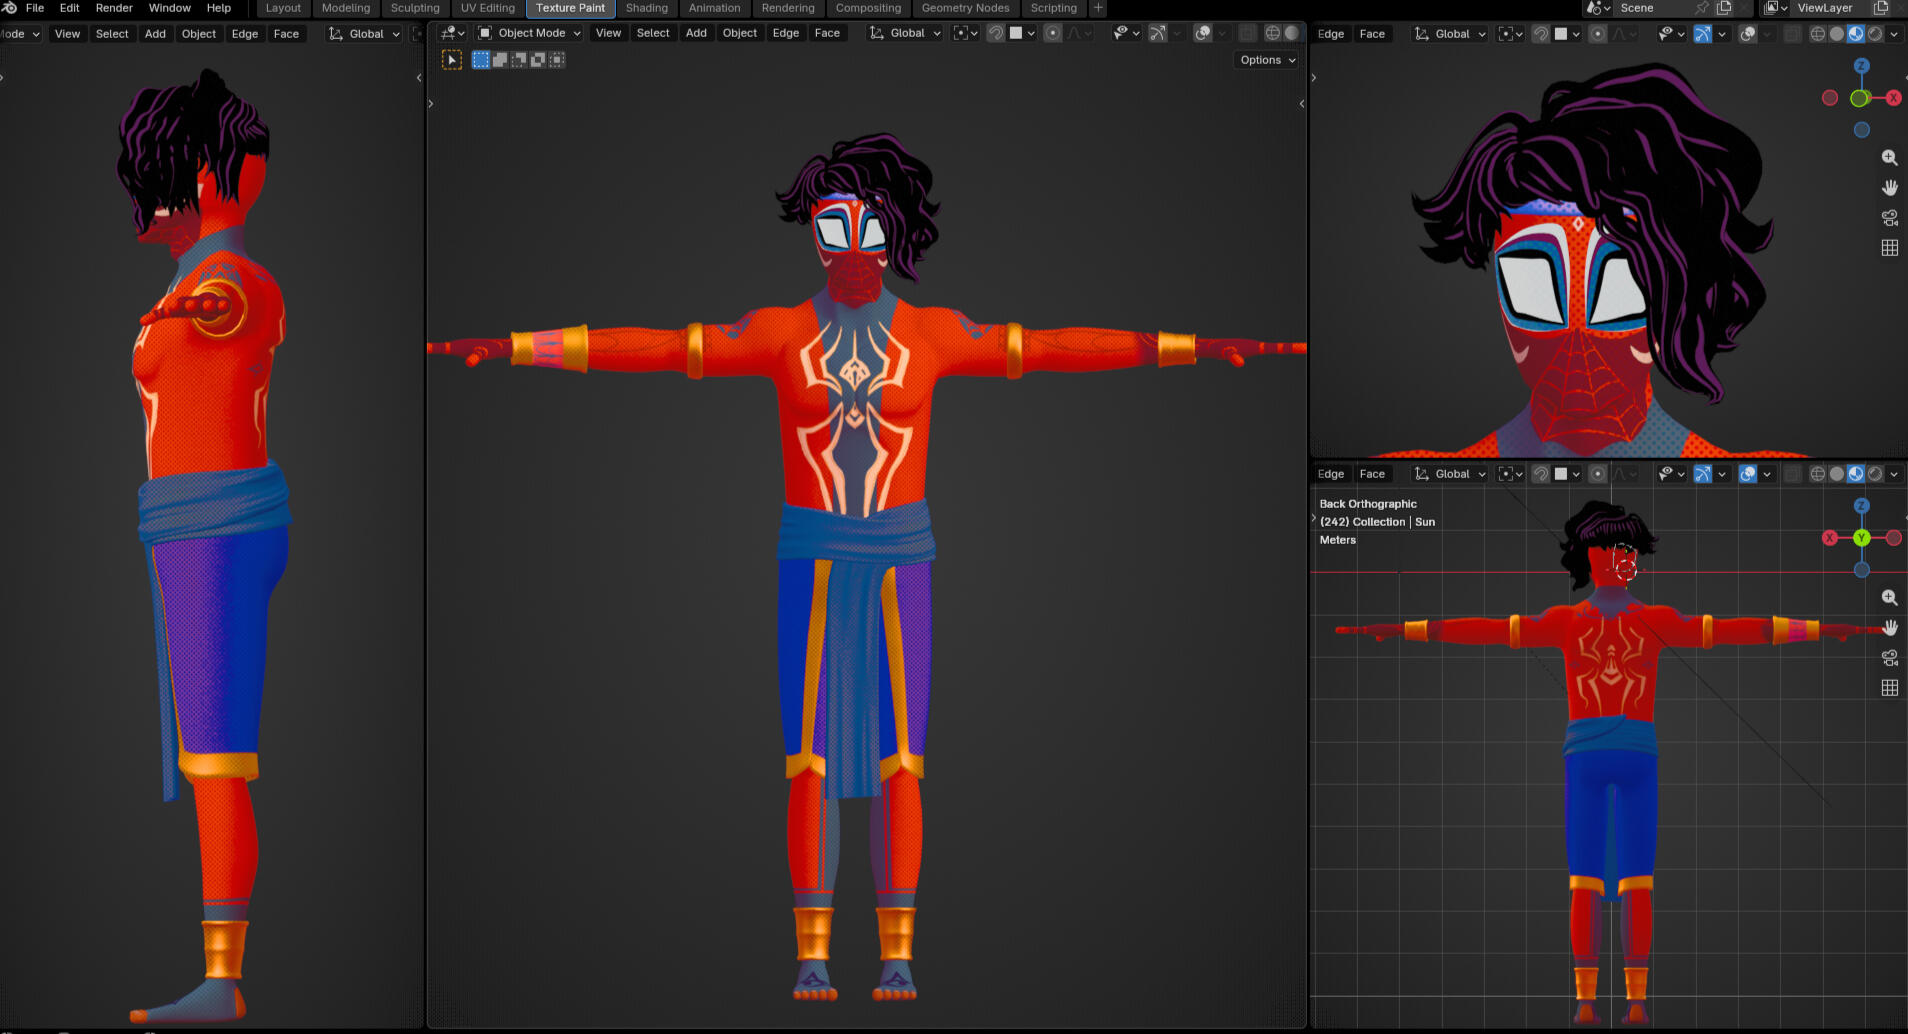
Task: Open the Object Mode dropdown in center viewport
Action: coord(529,33)
